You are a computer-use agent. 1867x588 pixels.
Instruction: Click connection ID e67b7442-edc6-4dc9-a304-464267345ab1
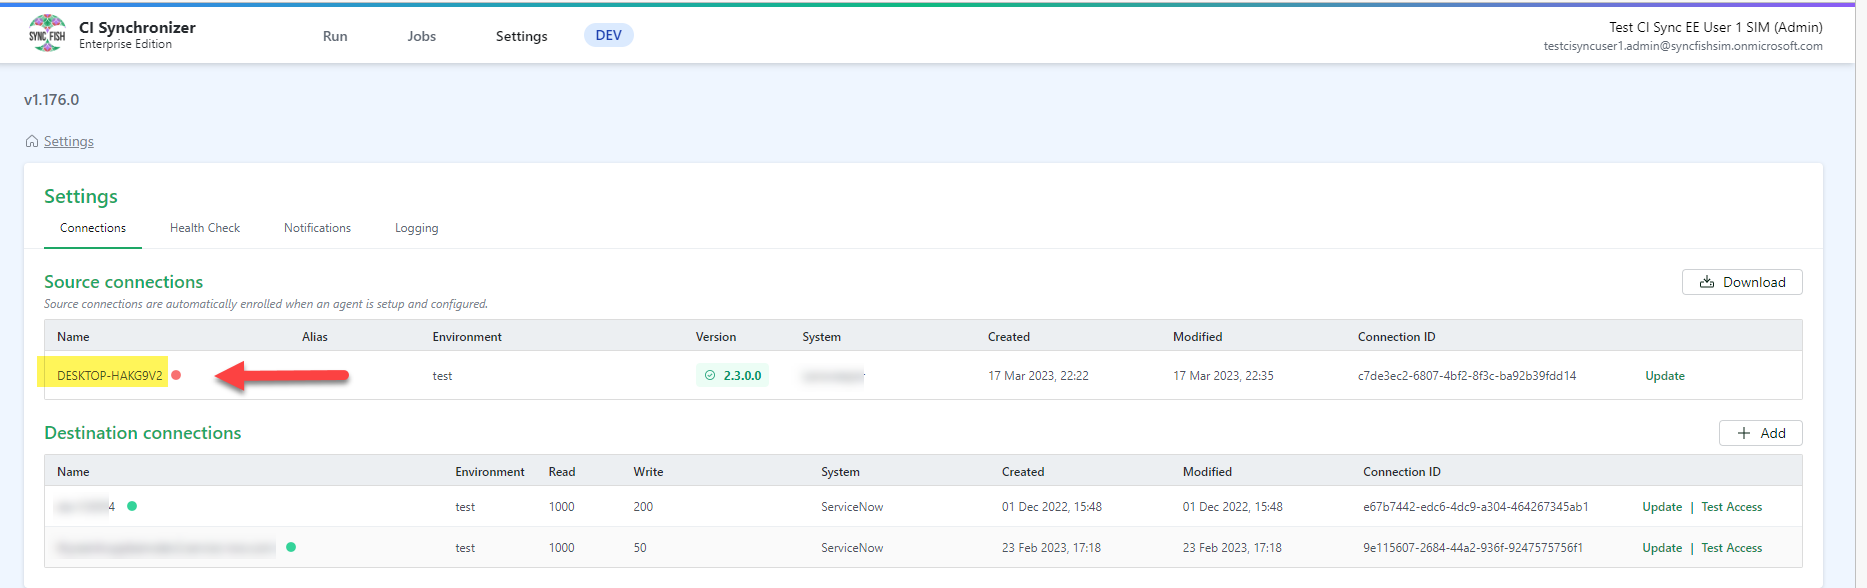(1476, 507)
